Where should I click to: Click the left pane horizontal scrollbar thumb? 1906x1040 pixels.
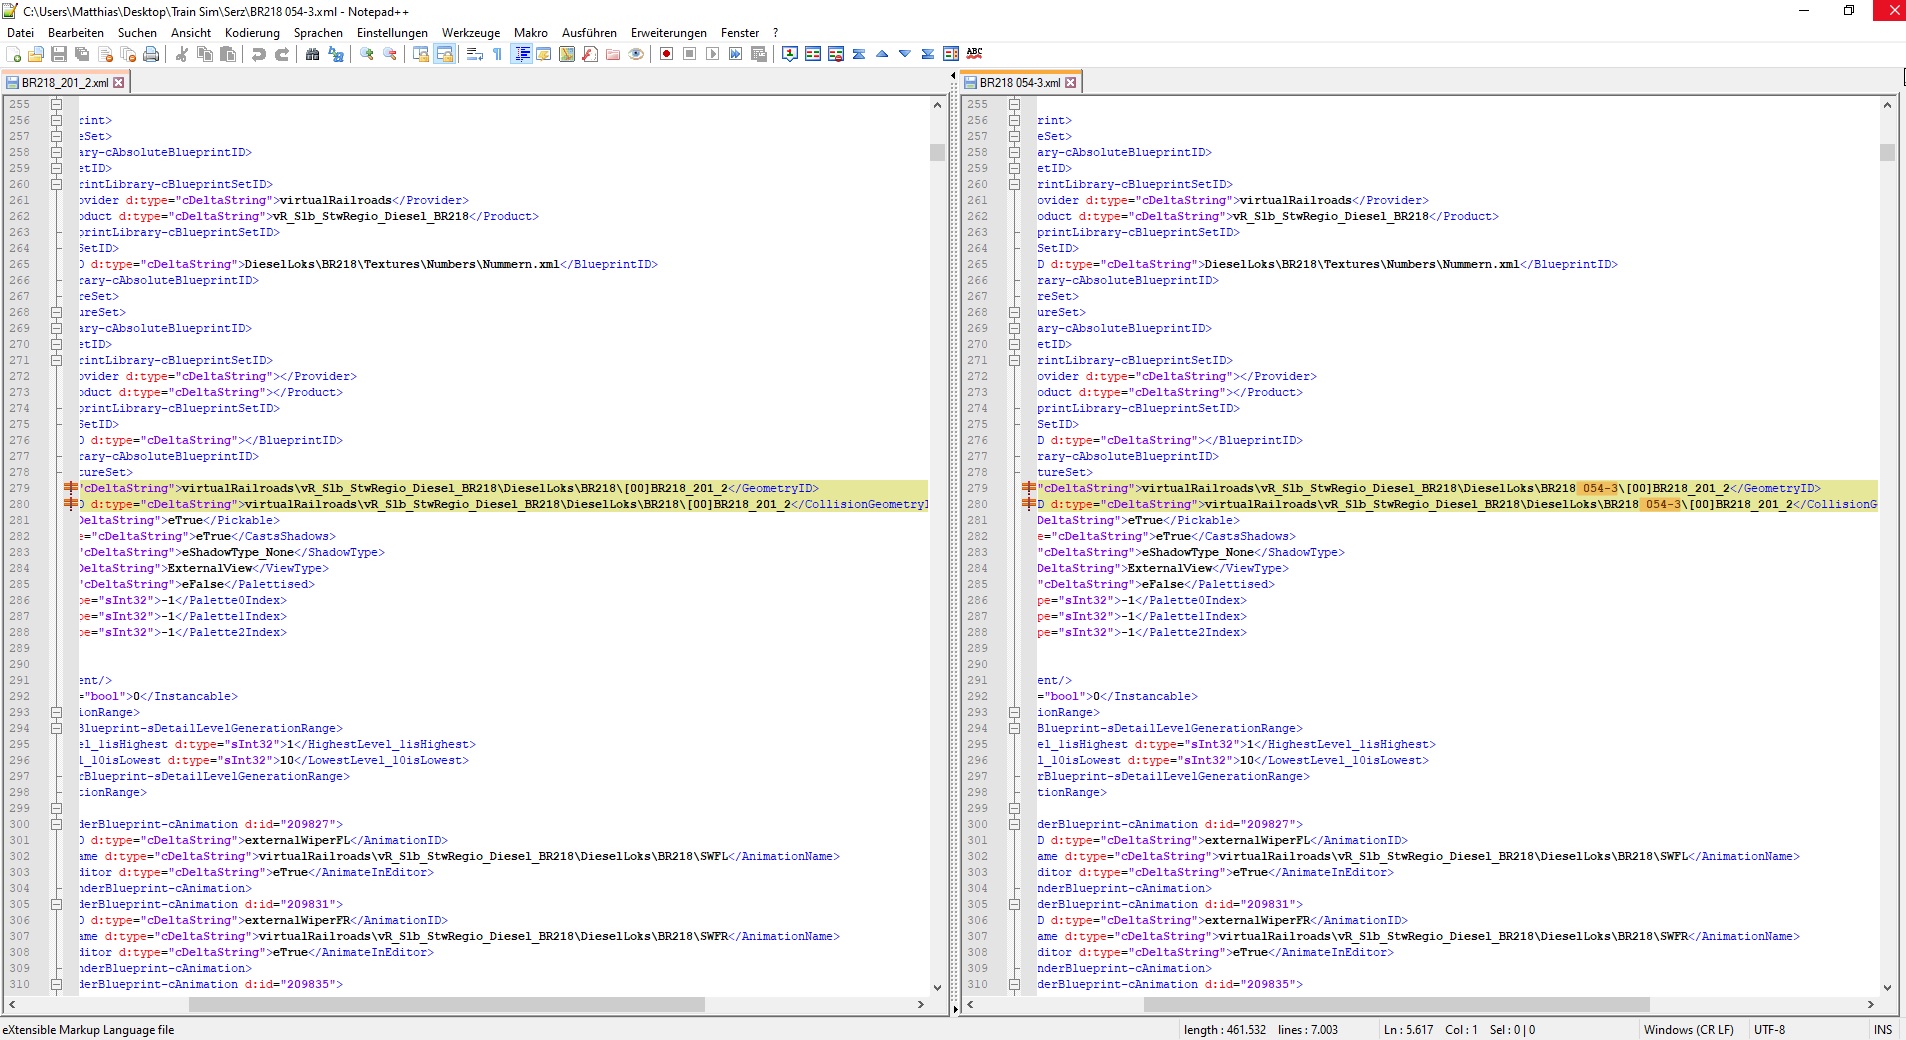pos(446,1004)
